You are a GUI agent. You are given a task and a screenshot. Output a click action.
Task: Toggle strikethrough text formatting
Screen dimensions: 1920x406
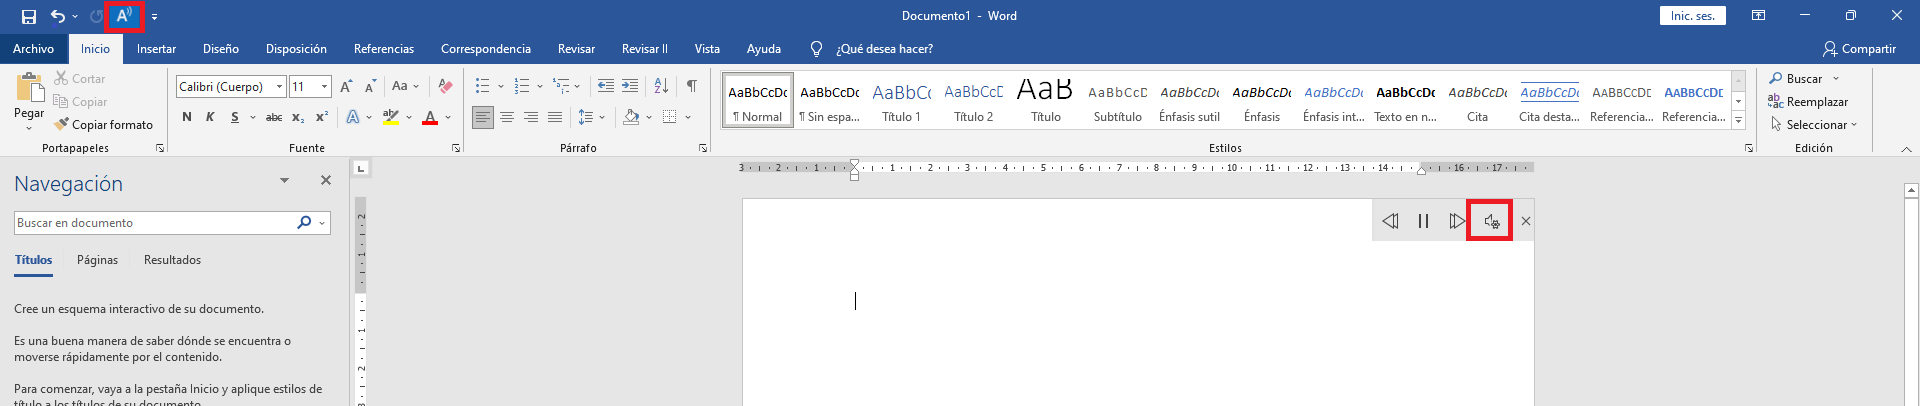pos(273,117)
